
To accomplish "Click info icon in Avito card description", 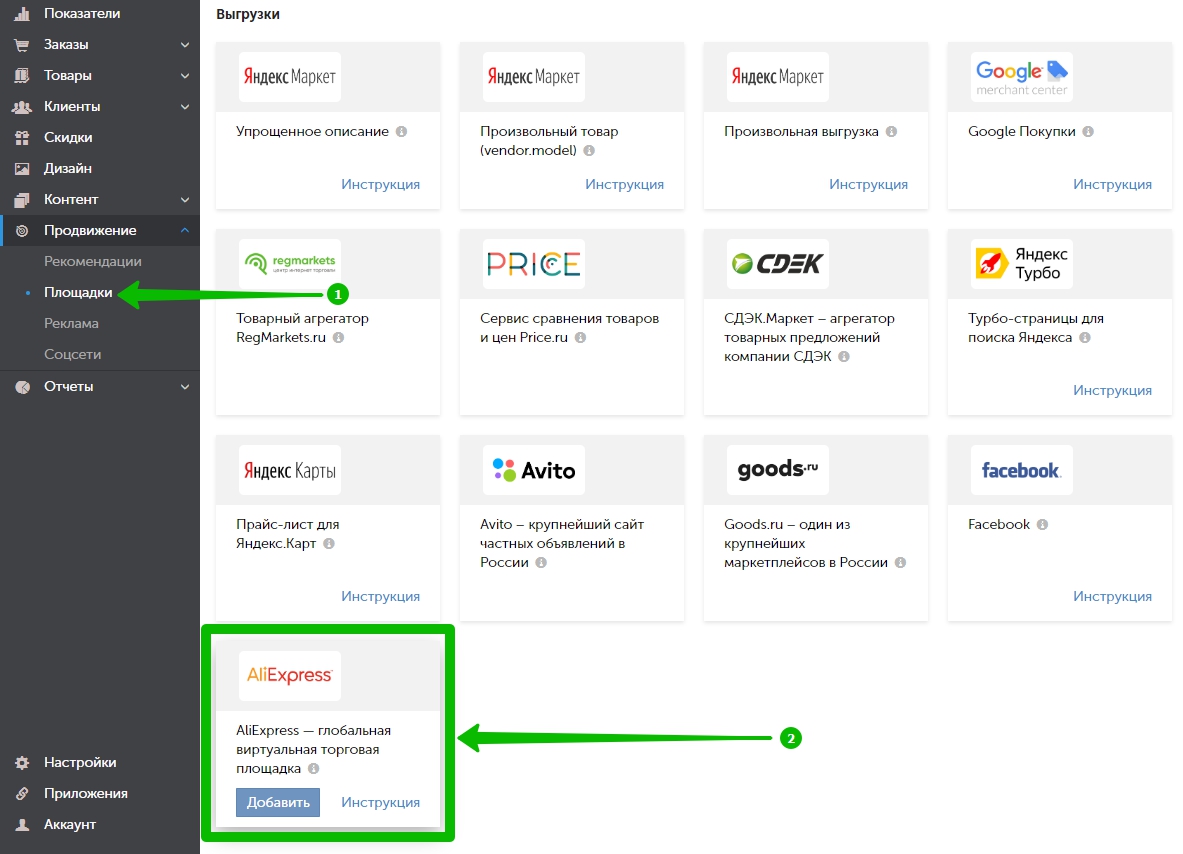I will pyautogui.click(x=541, y=562).
